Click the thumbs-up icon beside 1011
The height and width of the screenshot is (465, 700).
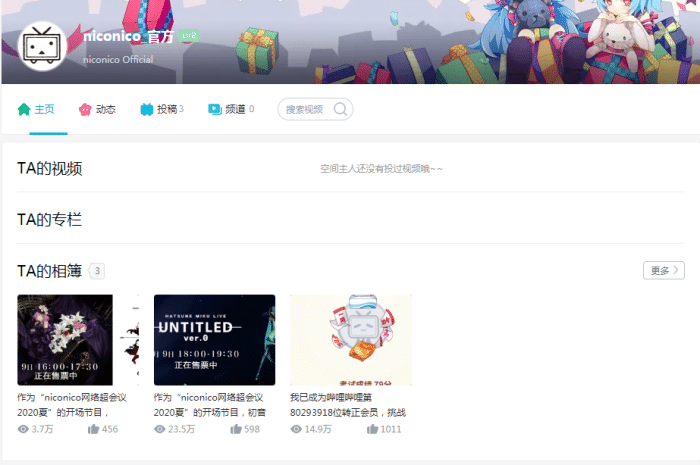[372, 429]
